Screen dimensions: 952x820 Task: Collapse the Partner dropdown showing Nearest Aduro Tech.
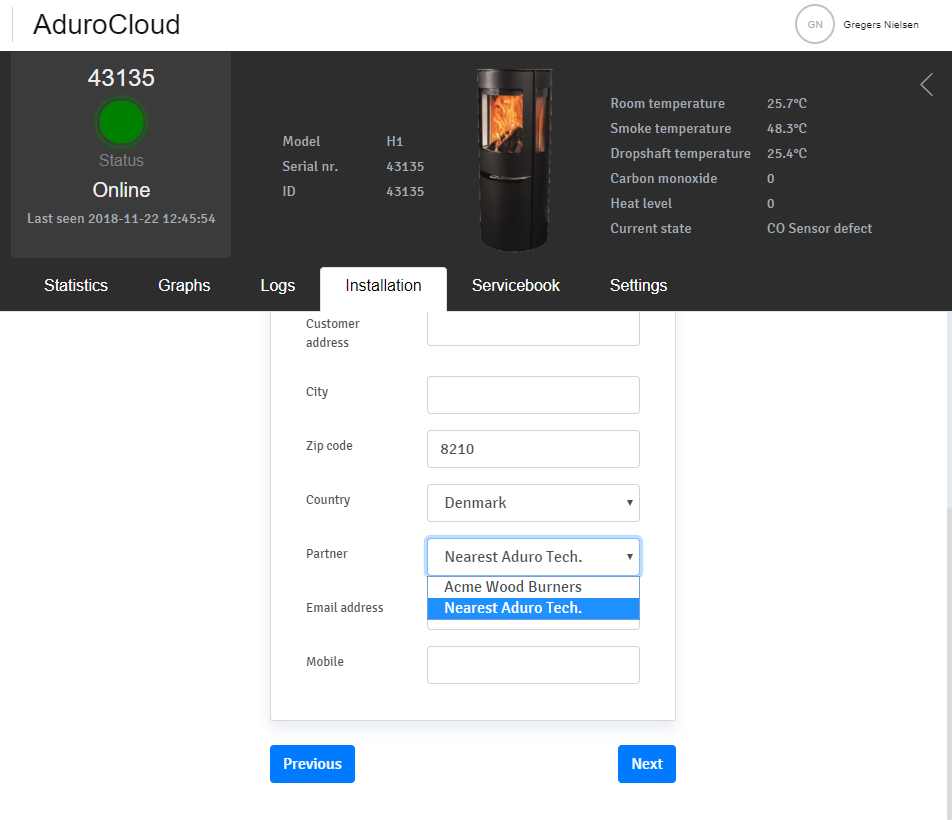tap(533, 557)
